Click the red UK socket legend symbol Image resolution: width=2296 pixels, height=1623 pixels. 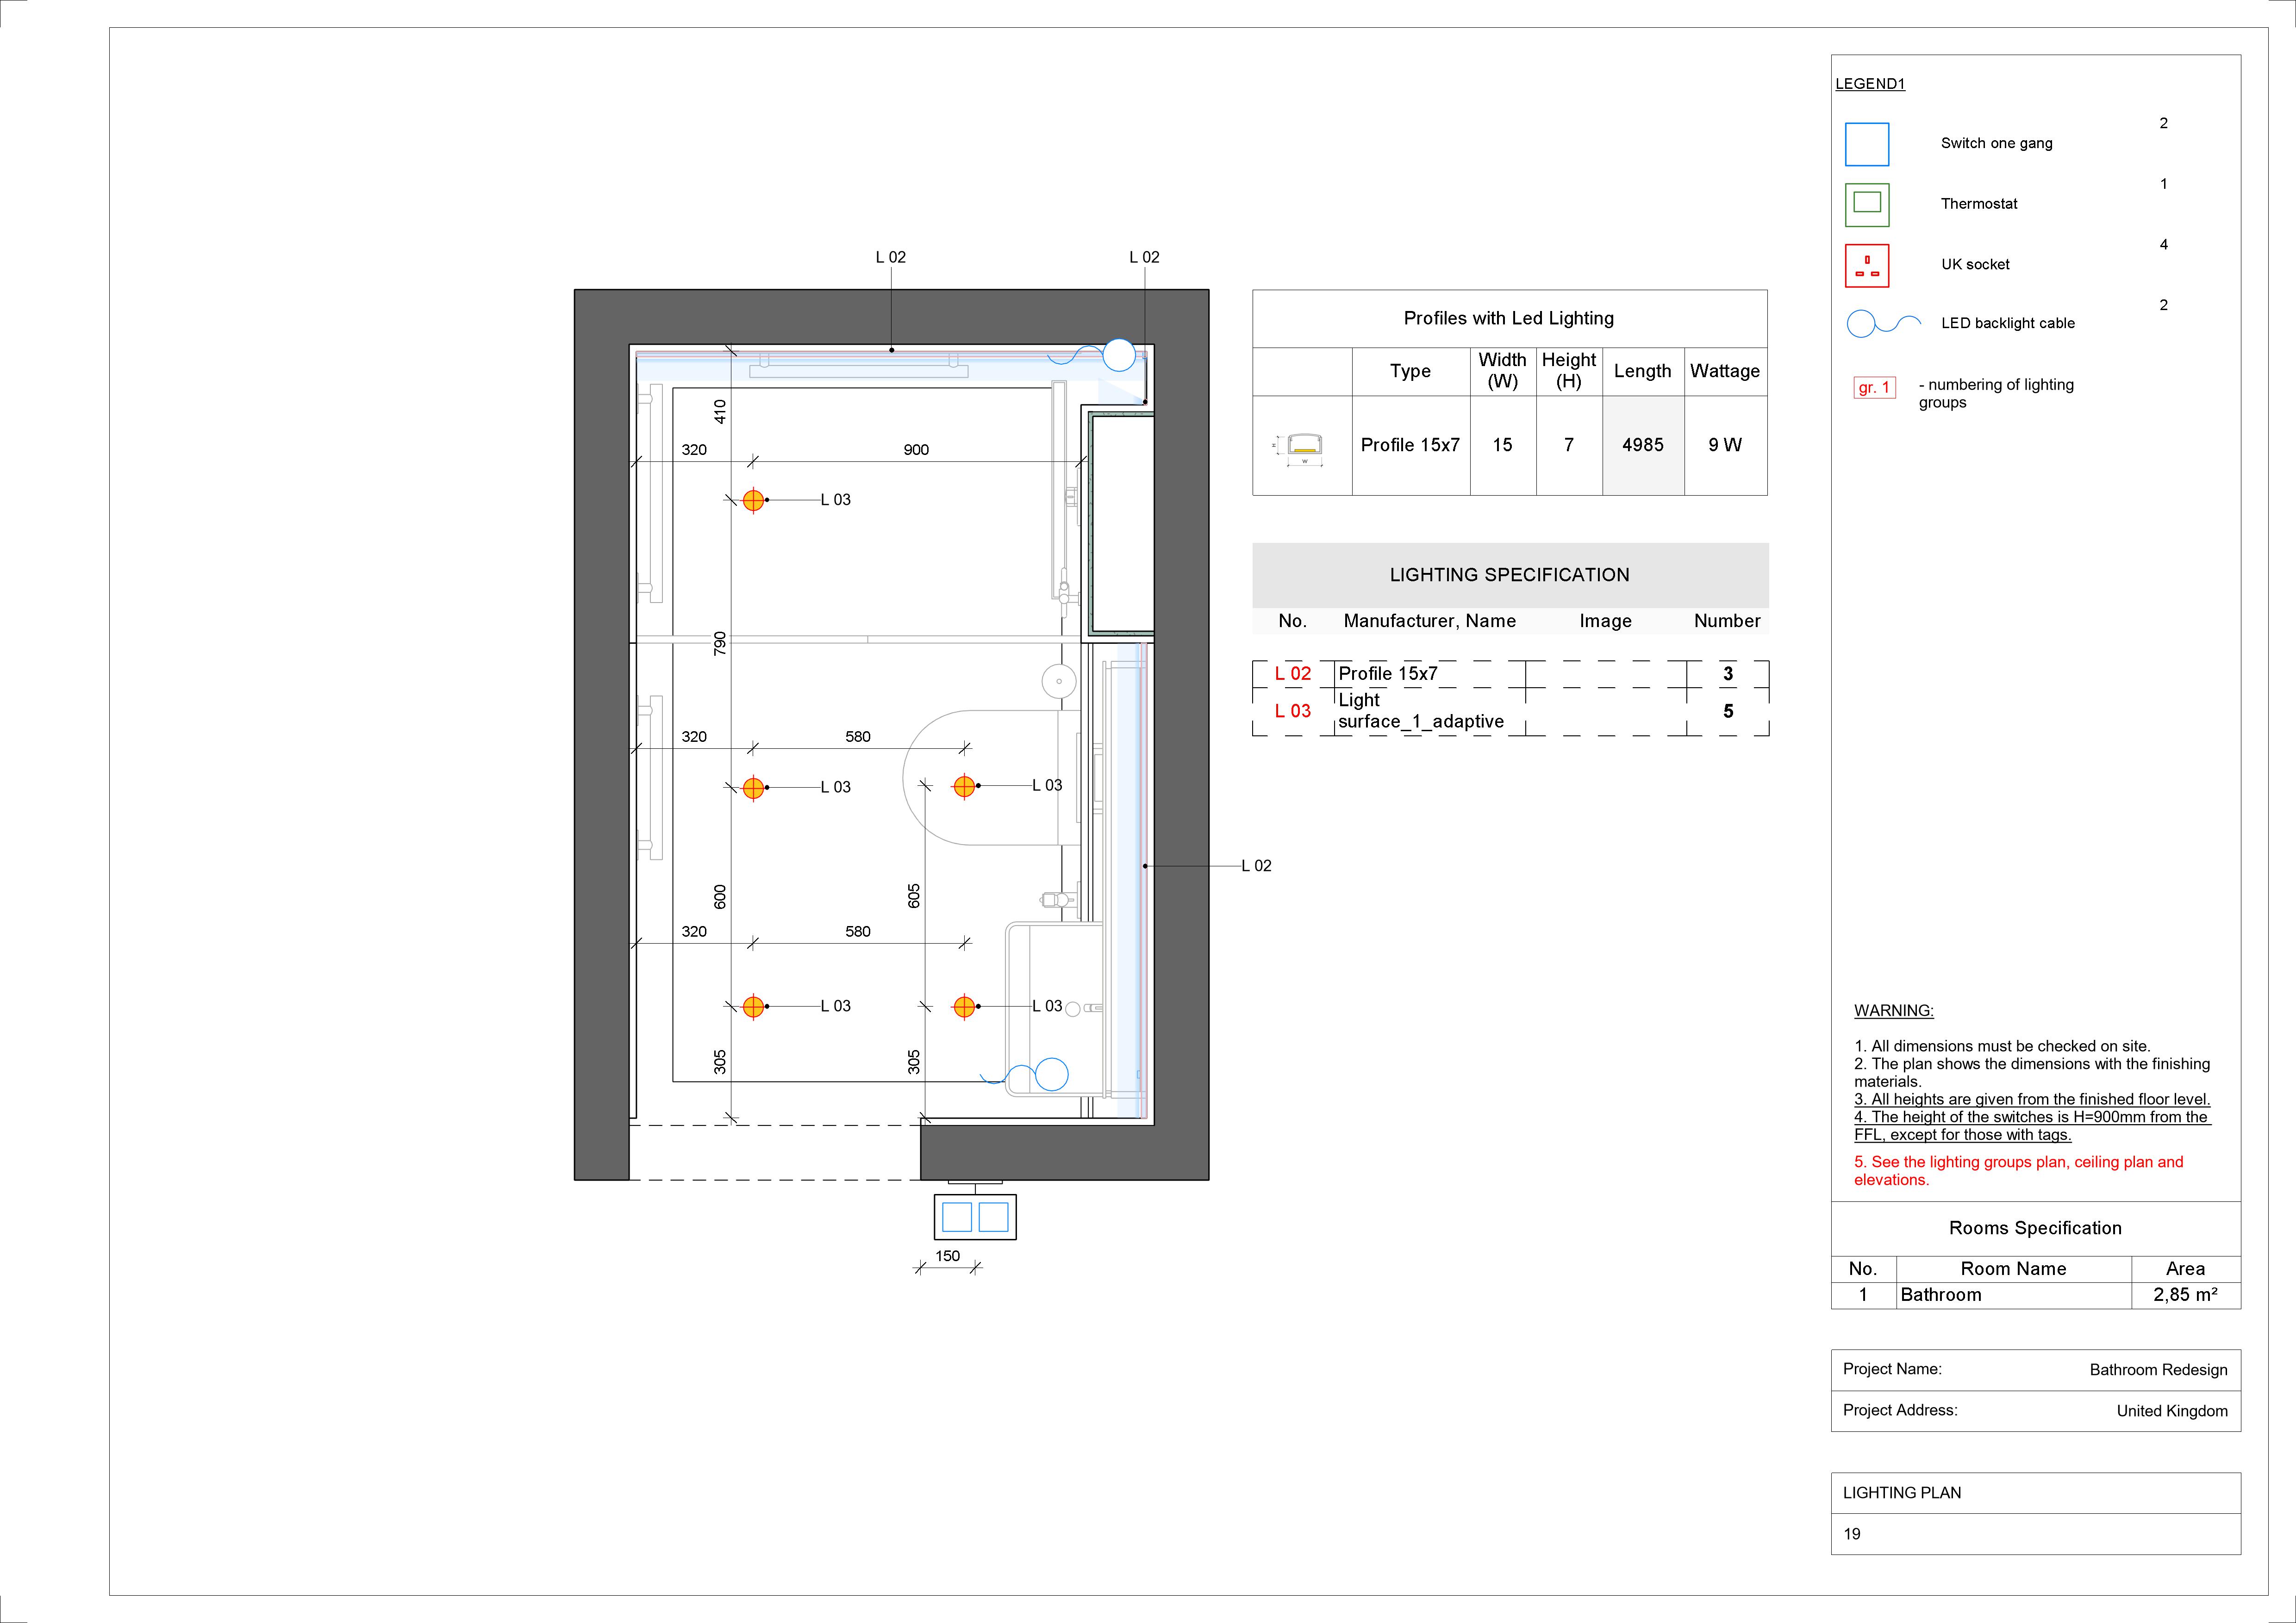1866,265
